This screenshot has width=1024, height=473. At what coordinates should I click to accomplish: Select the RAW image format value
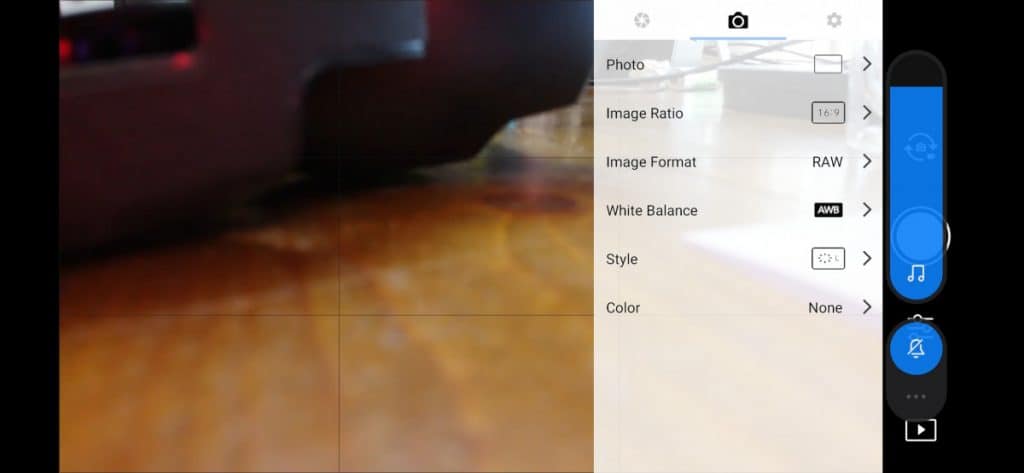pos(827,162)
